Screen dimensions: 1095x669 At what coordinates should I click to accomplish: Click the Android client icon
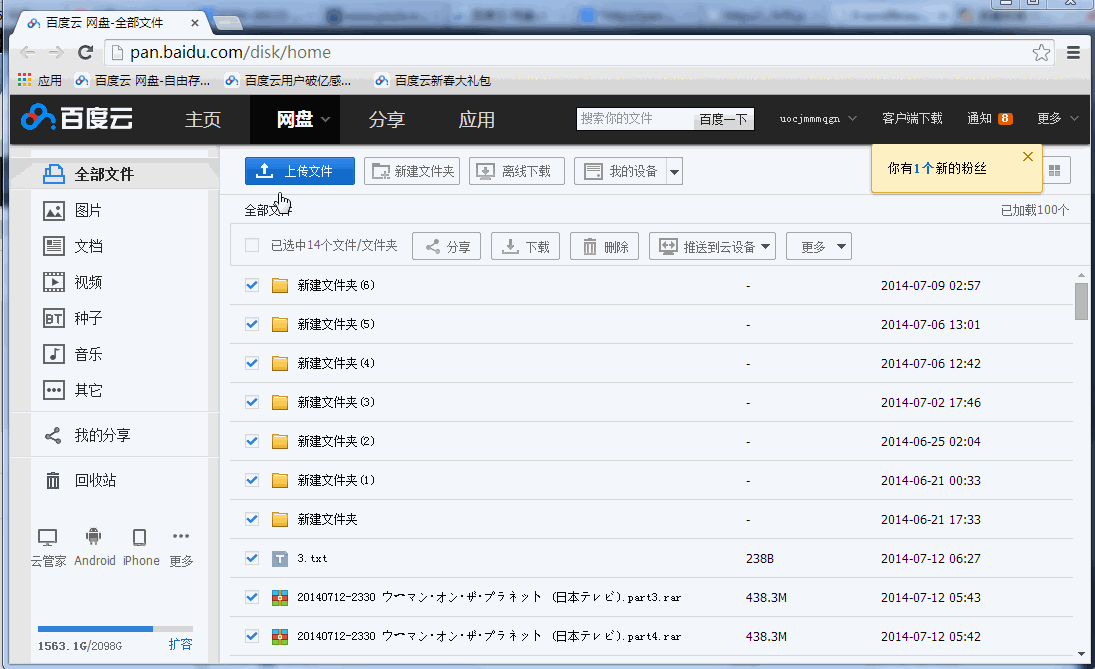click(94, 536)
